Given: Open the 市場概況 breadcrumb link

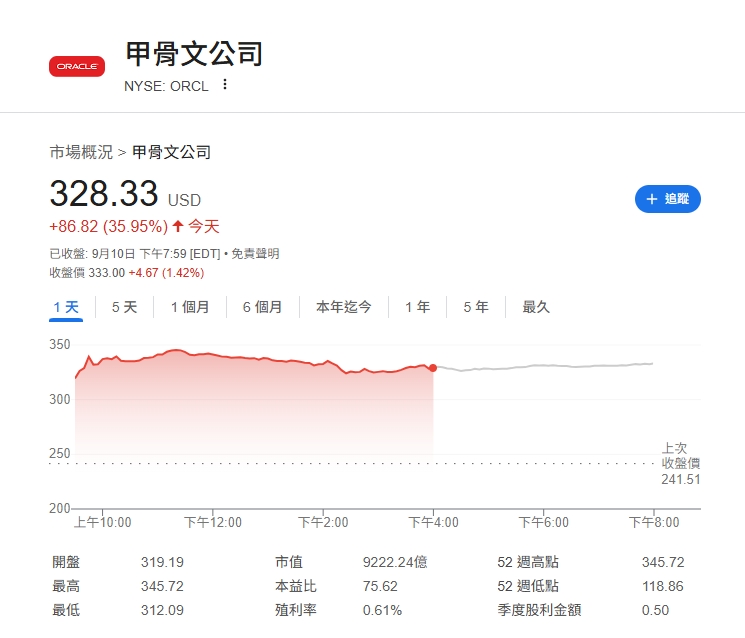Looking at the screenshot, I should 81,152.
